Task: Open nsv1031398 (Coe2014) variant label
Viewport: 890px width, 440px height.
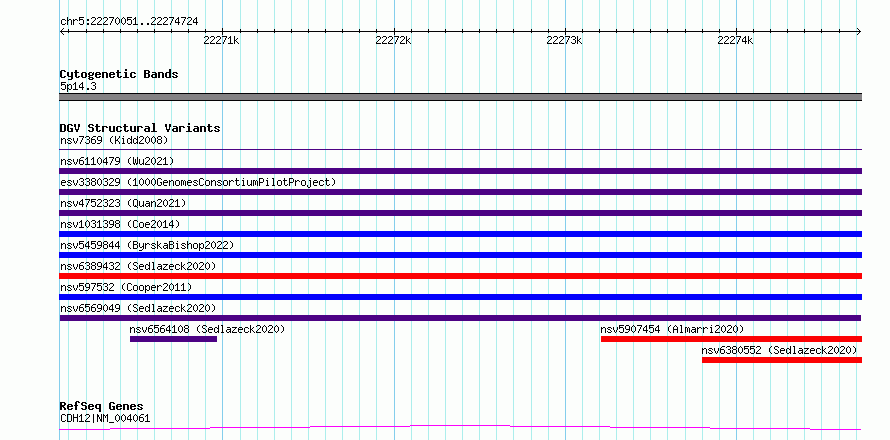Action: click(x=120, y=224)
